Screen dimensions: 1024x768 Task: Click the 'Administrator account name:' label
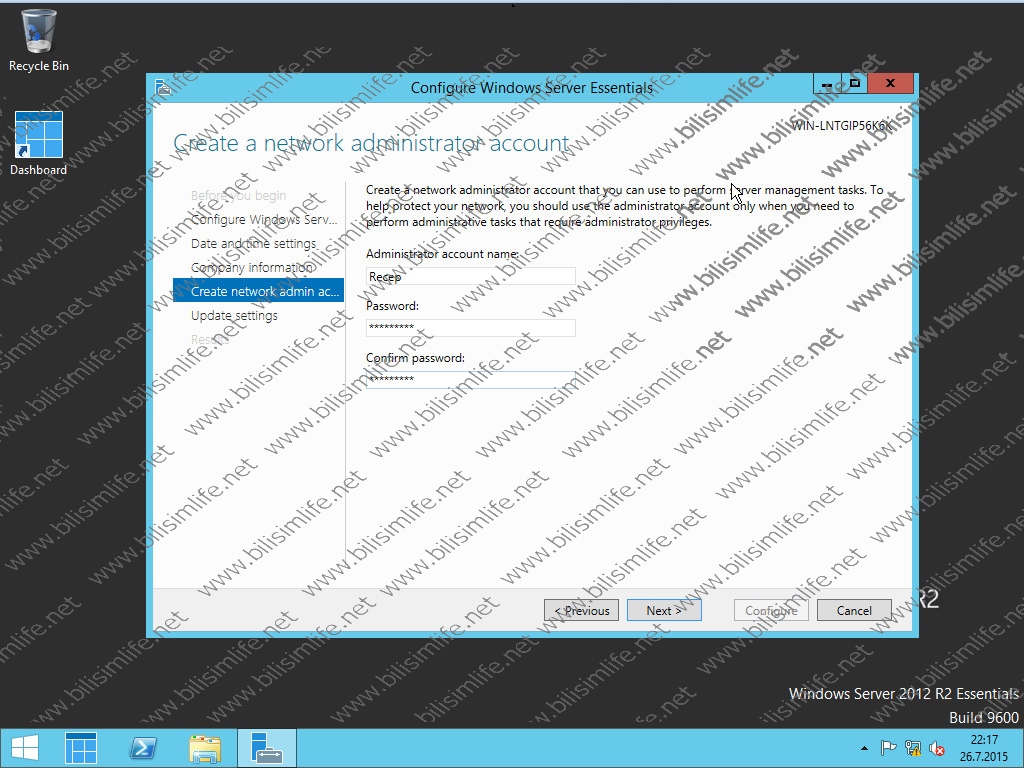pyautogui.click(x=442, y=254)
